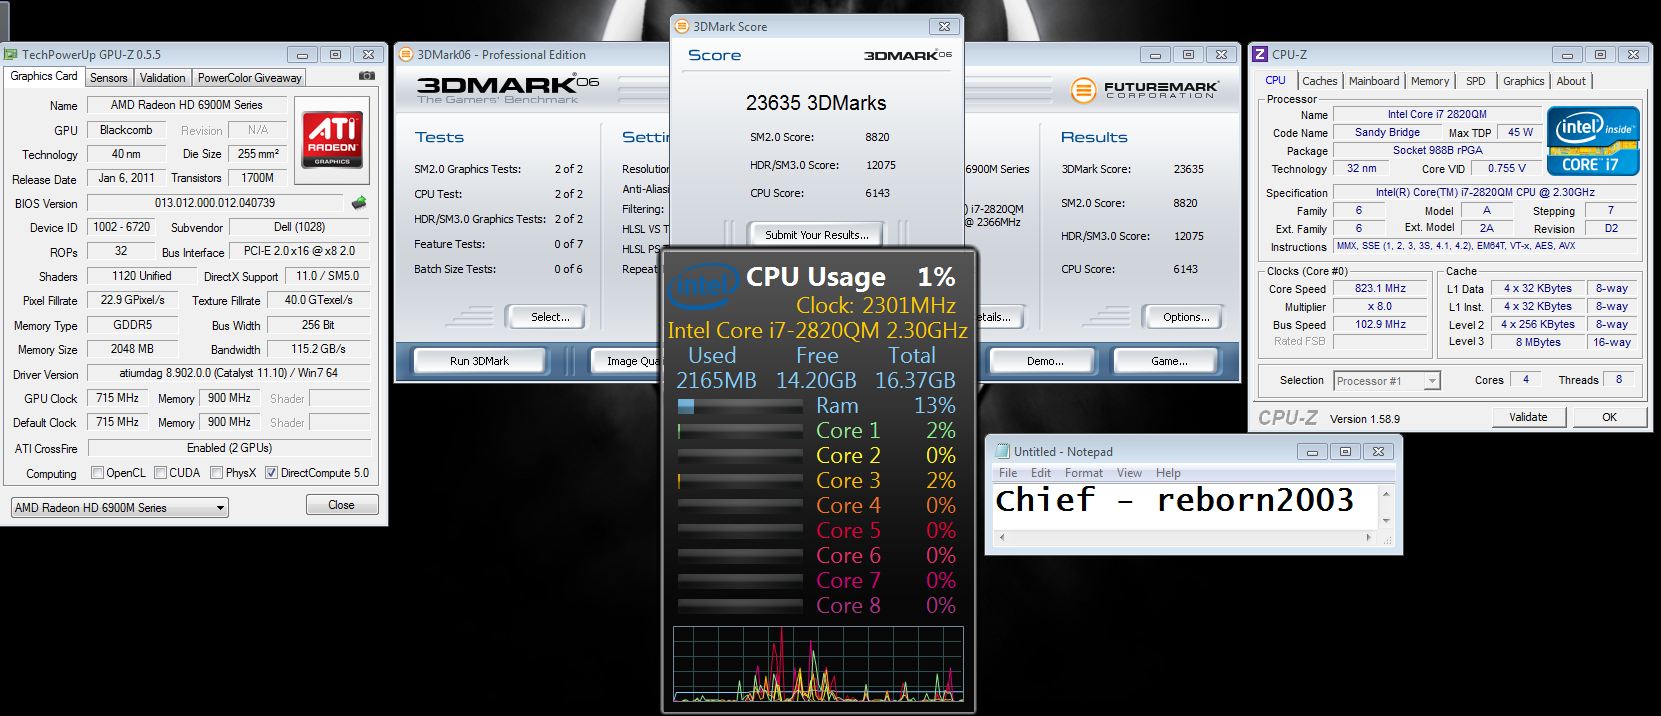Viewport: 1661px width, 716px height.
Task: Click the Validate button in CPU-Z
Action: point(1528,417)
